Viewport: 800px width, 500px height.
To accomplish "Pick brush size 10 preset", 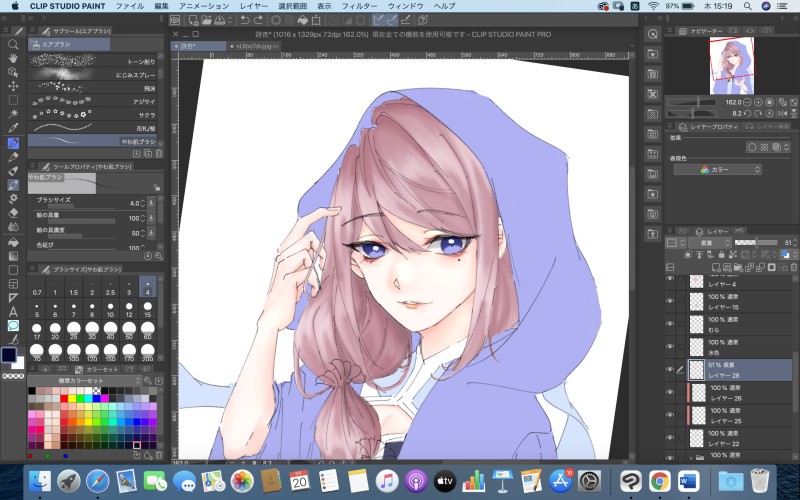I will (x=111, y=310).
